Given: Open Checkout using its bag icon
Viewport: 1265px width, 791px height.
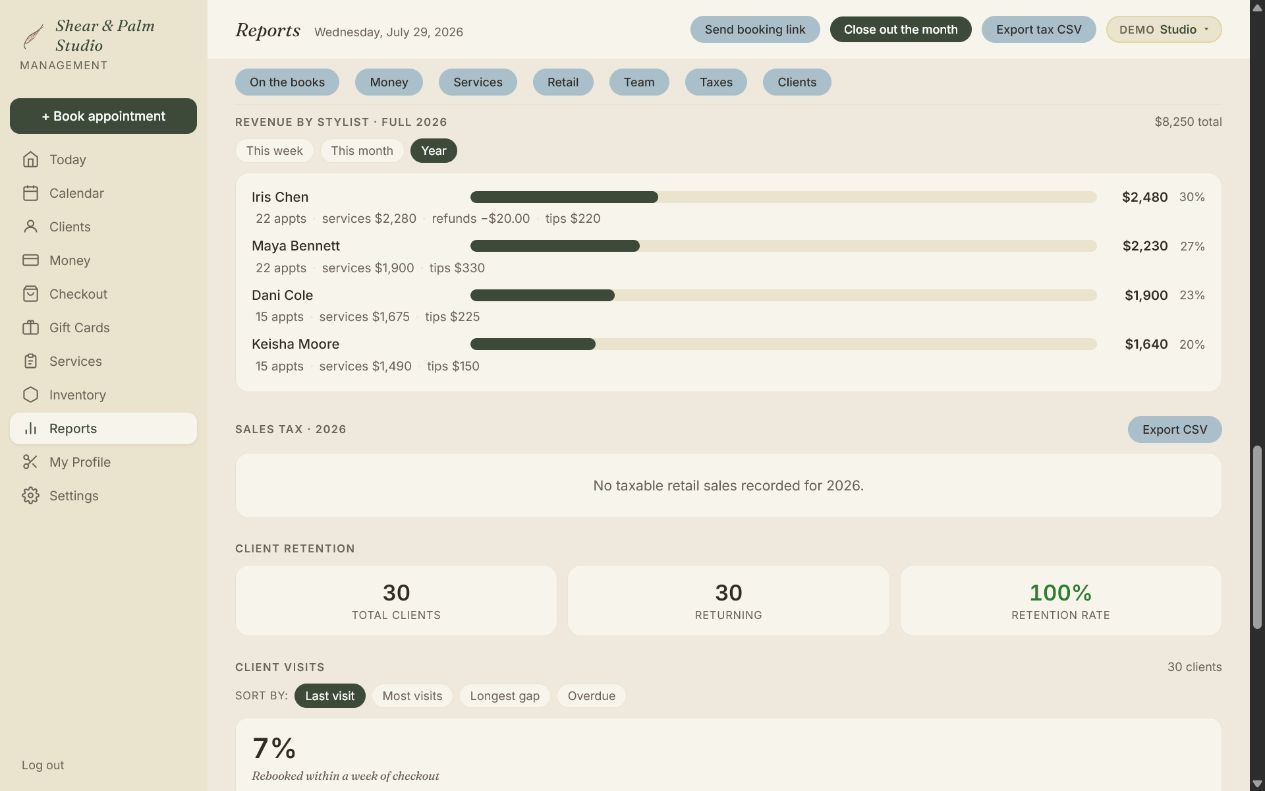Looking at the screenshot, I should (31, 294).
